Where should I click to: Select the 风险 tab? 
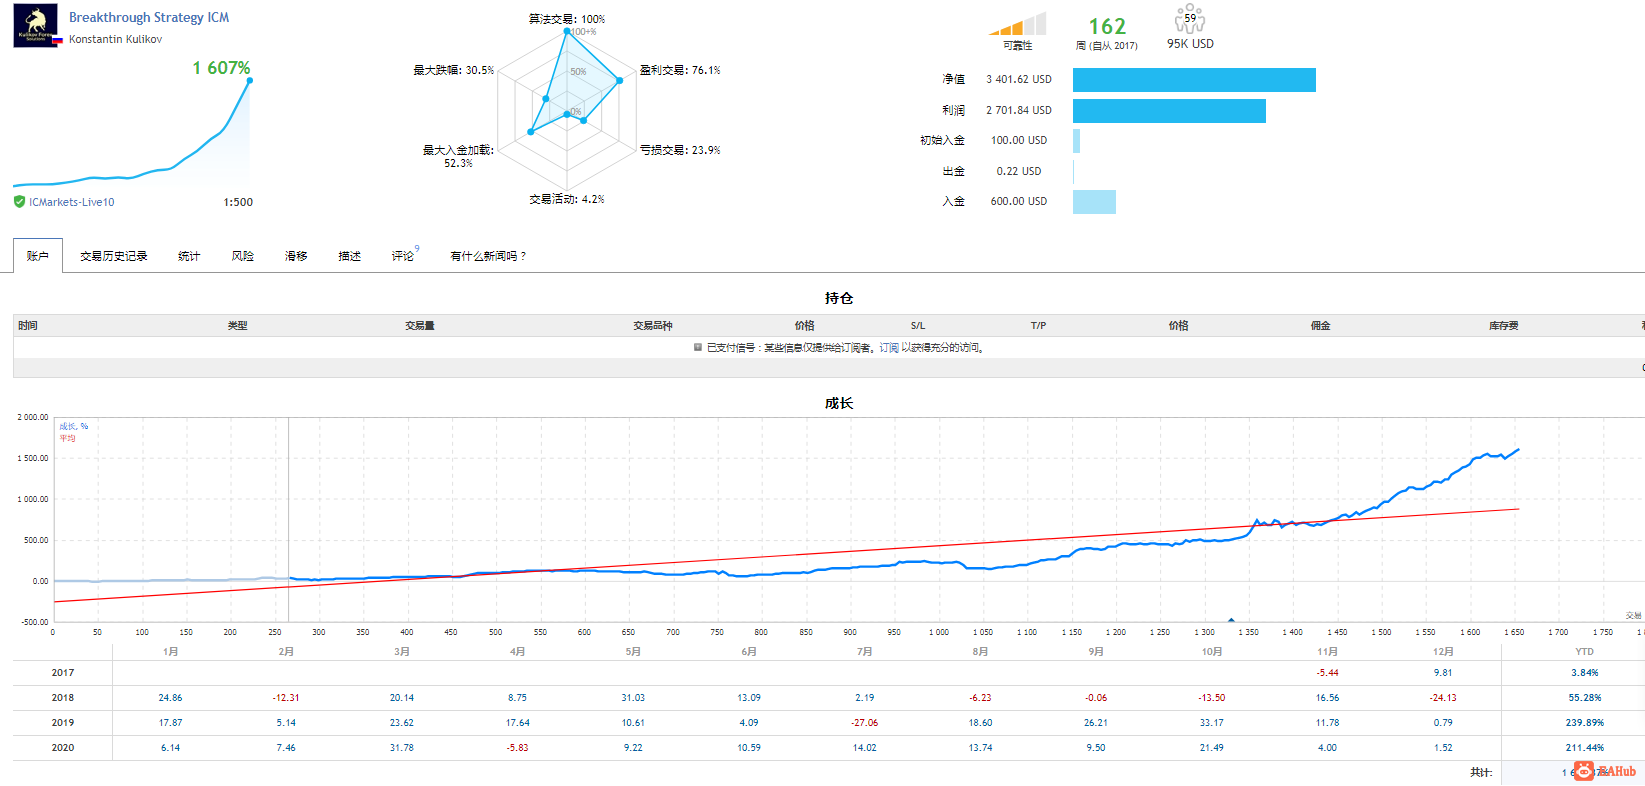point(243,256)
